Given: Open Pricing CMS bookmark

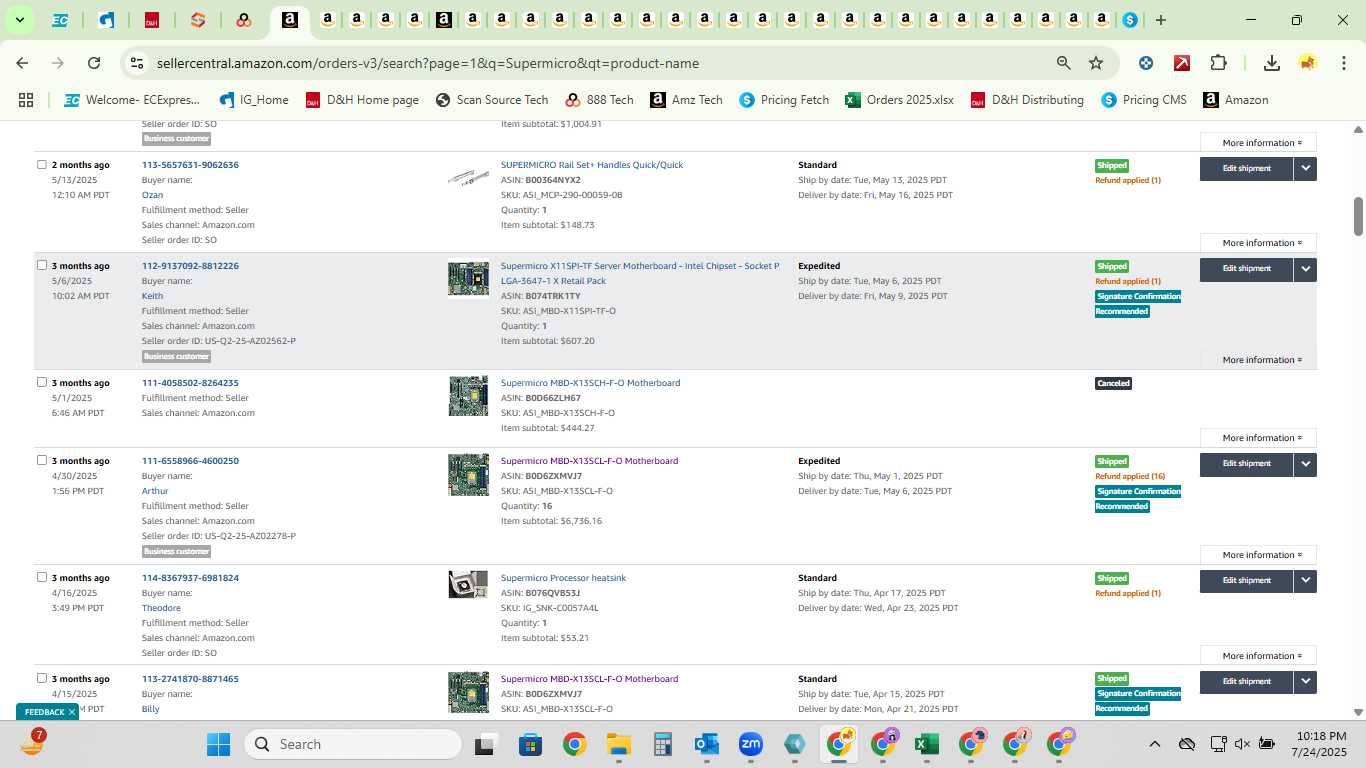Looking at the screenshot, I should tap(1144, 100).
